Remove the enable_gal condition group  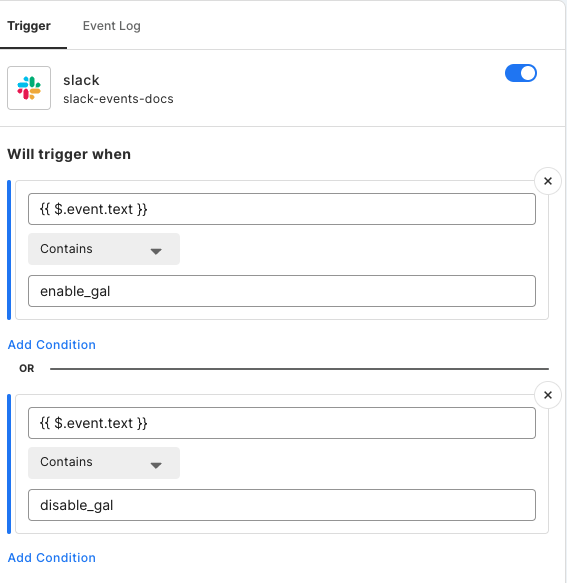pos(548,181)
